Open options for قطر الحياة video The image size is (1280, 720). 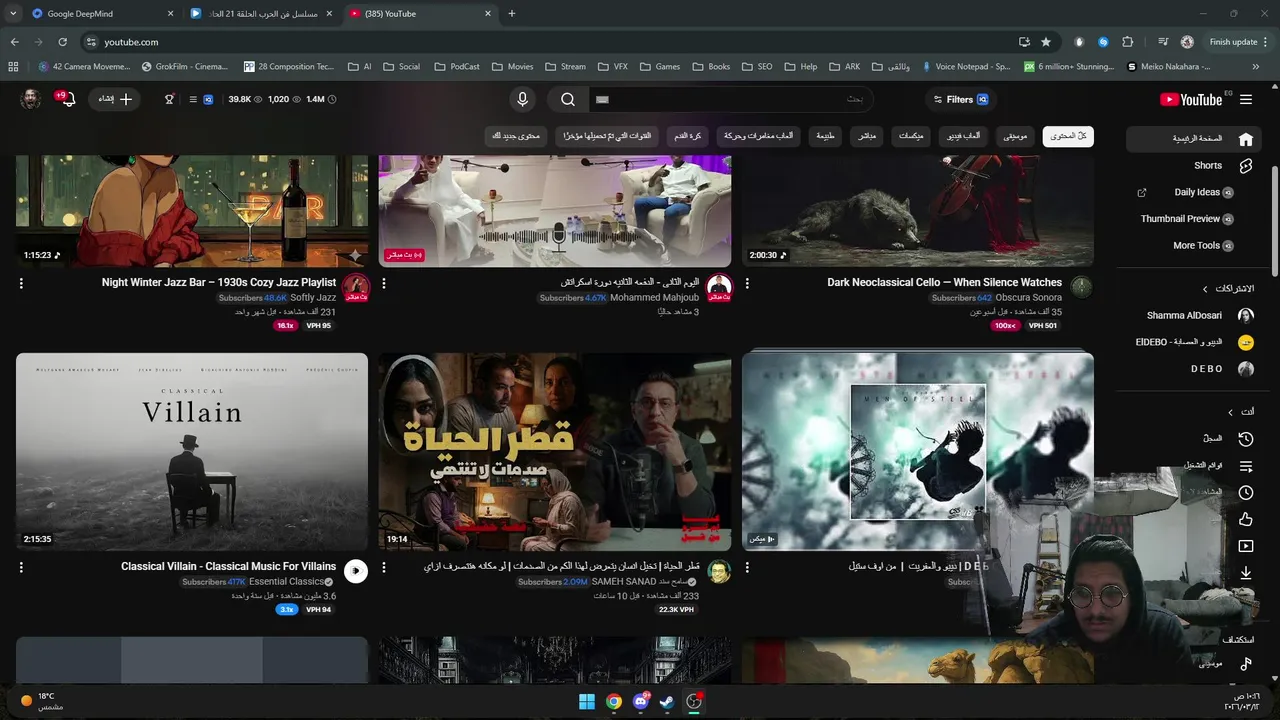click(384, 568)
